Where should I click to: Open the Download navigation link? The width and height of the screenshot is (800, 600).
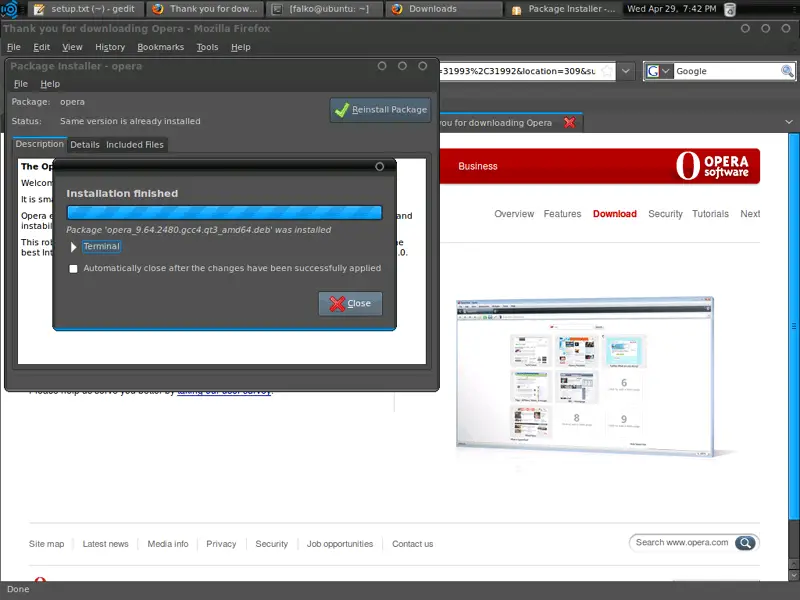(x=614, y=214)
